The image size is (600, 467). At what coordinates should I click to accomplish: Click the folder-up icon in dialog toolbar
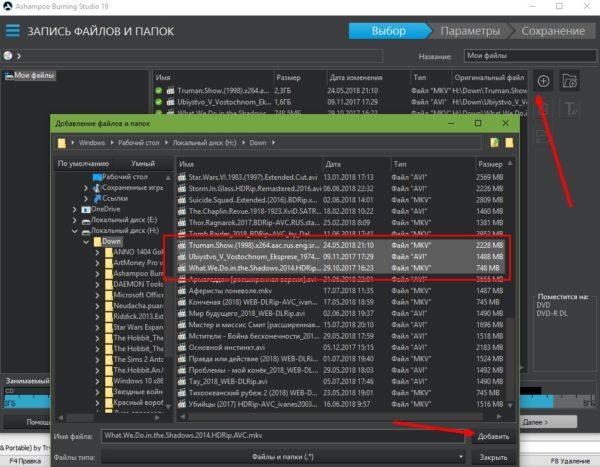(x=495, y=143)
